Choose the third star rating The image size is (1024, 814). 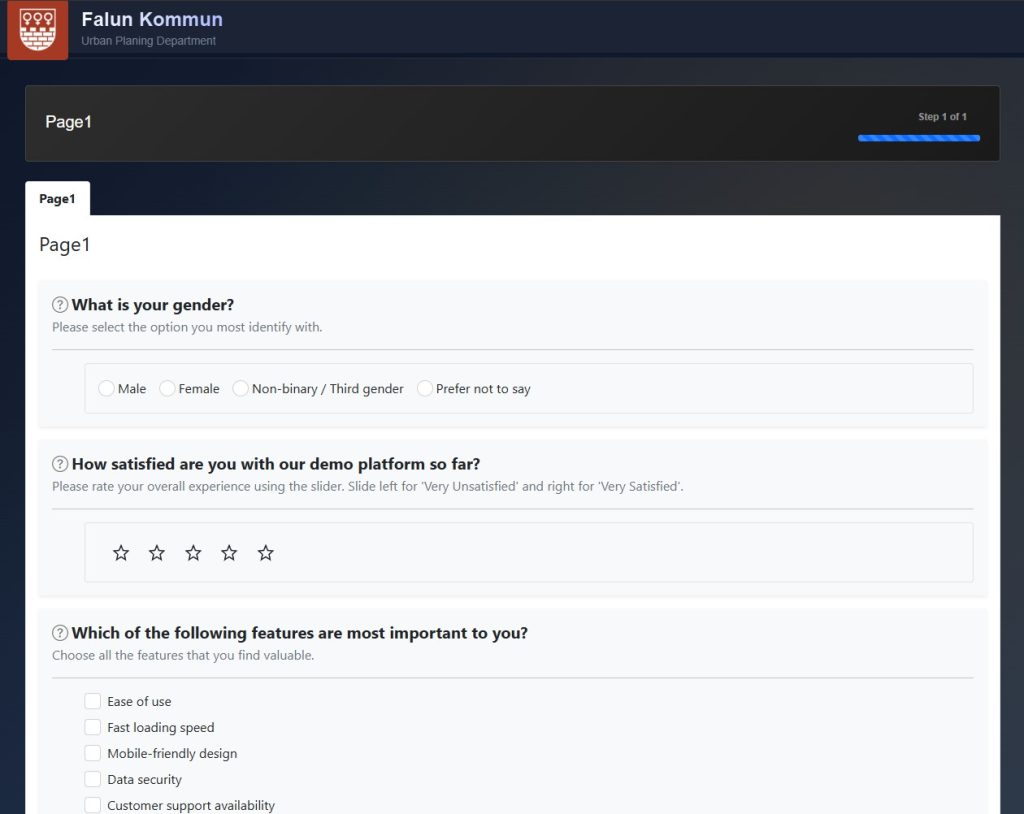(193, 553)
